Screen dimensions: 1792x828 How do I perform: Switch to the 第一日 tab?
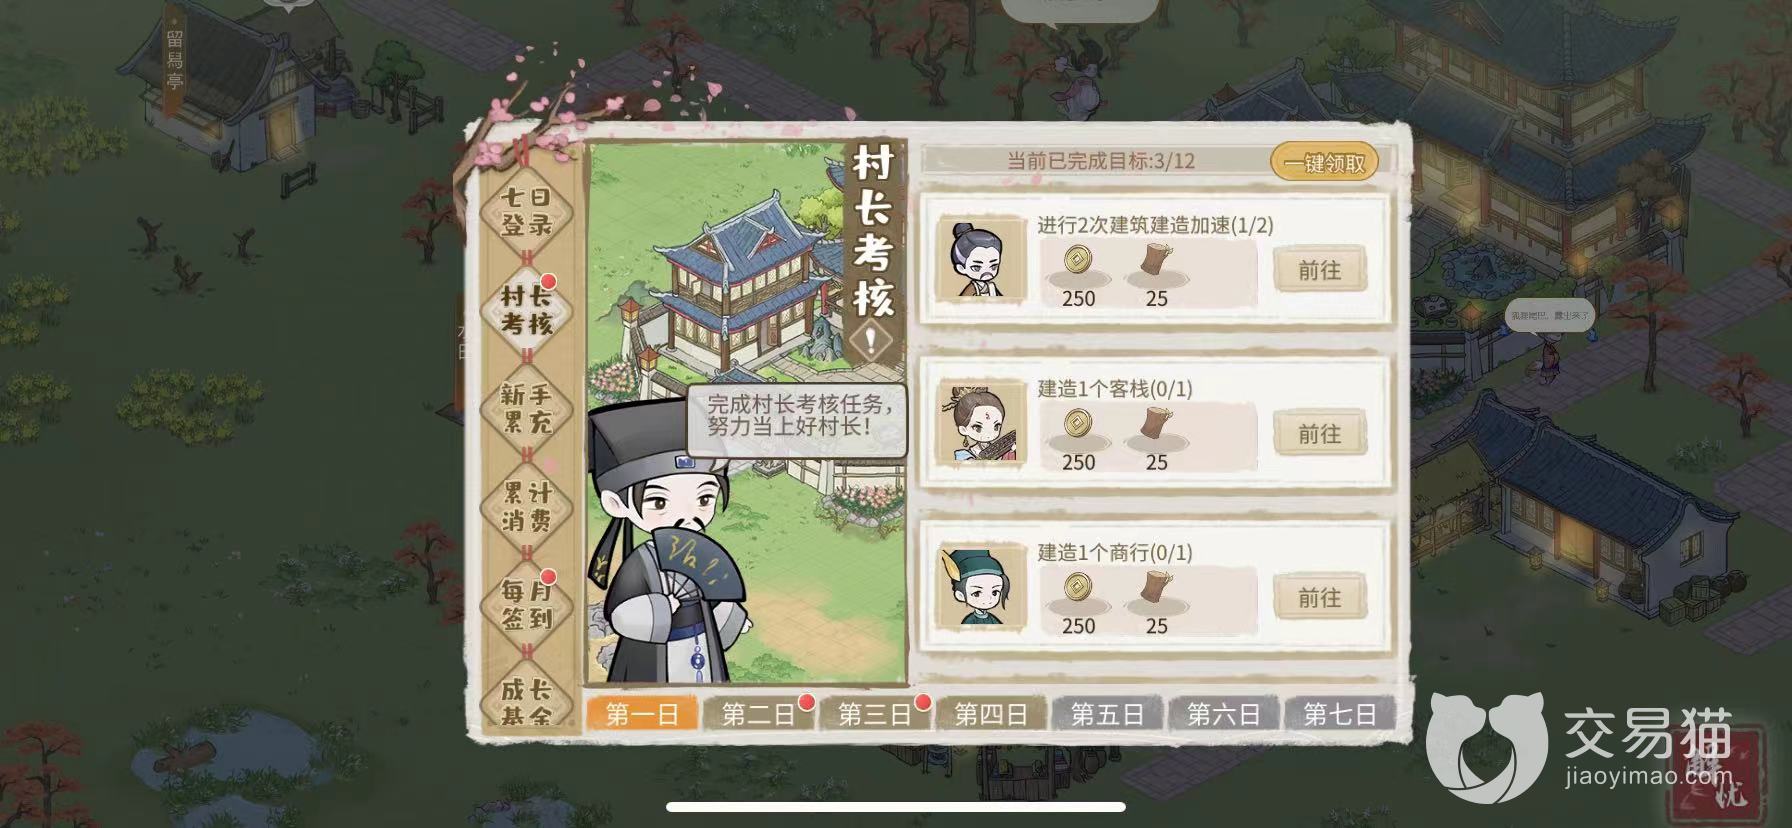pos(642,714)
